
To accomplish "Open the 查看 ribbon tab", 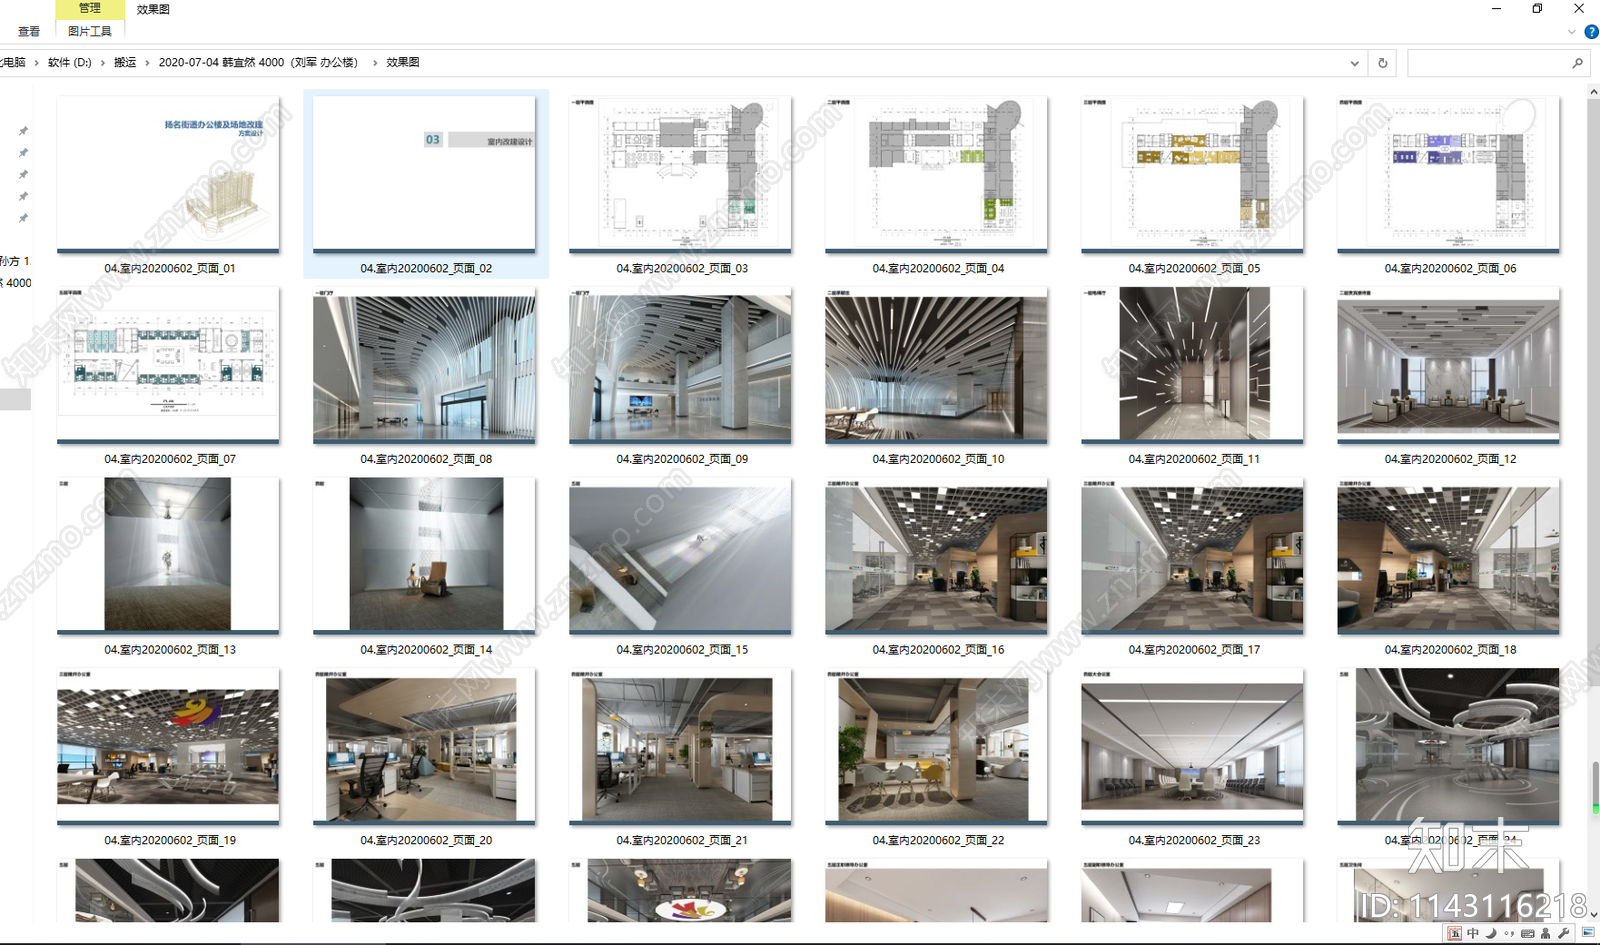I will pos(29,32).
